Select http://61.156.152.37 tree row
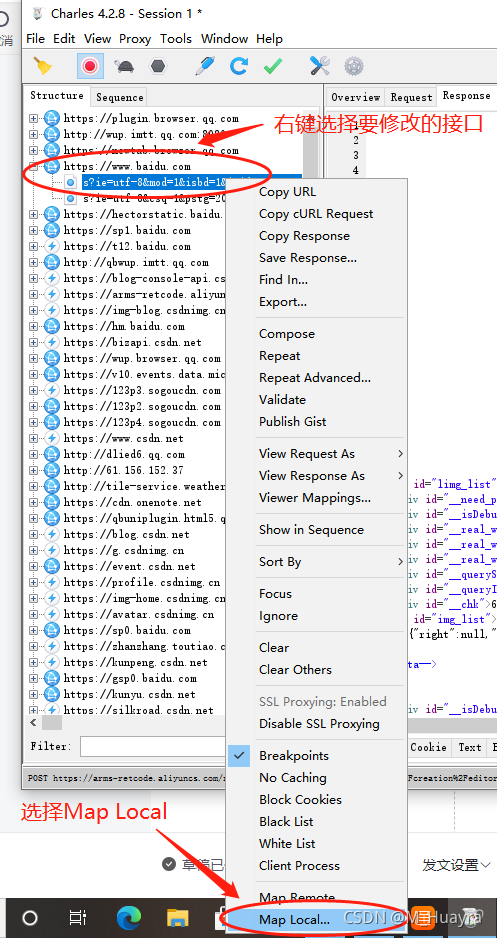497x938 pixels. pyautogui.click(x=123, y=470)
